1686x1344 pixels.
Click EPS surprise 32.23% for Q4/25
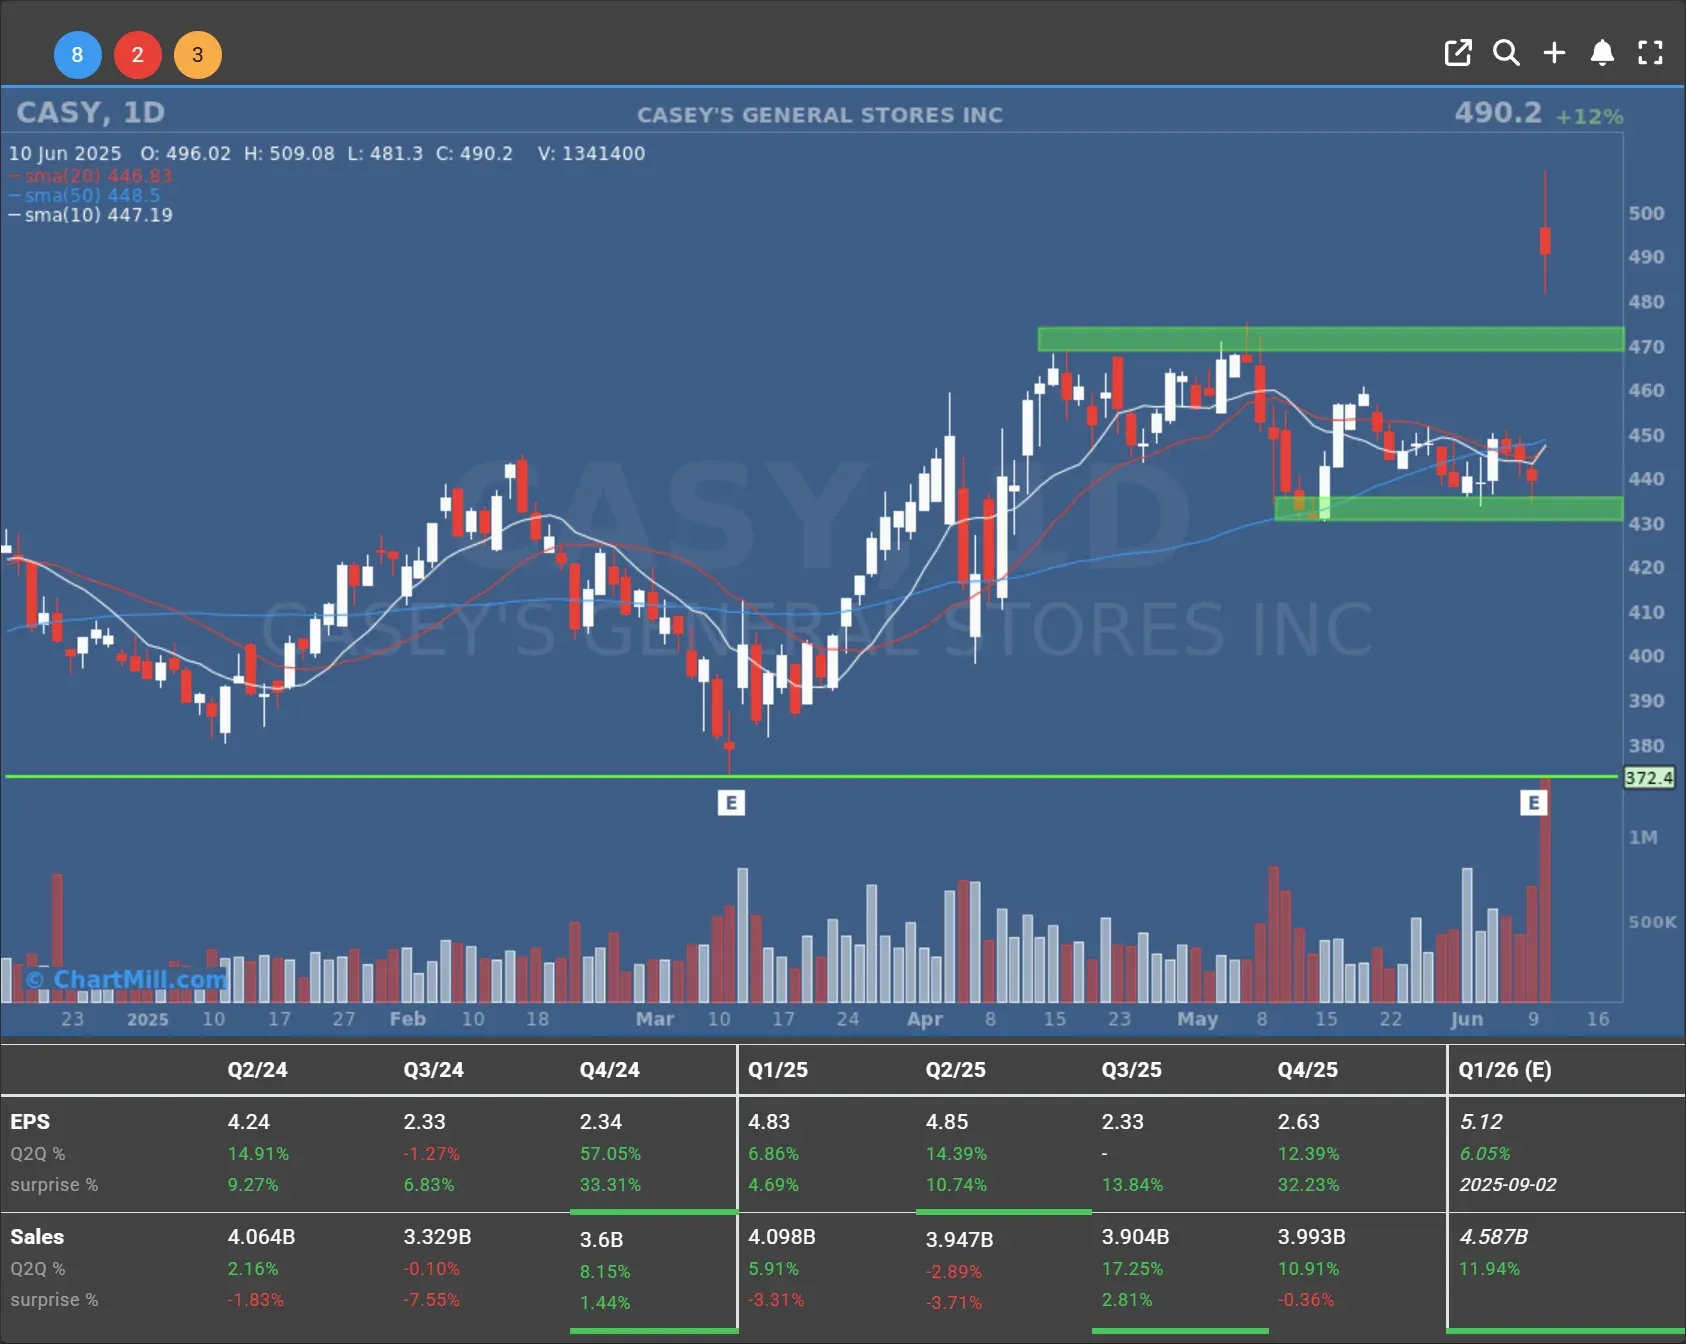click(1308, 1185)
